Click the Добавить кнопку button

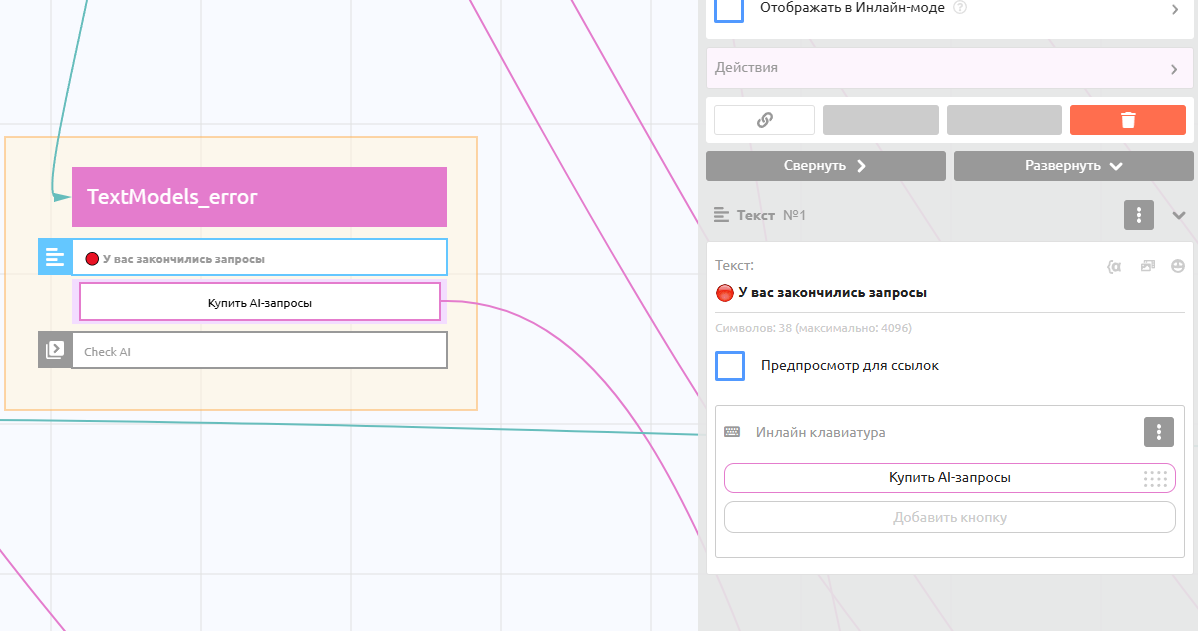coord(949,518)
